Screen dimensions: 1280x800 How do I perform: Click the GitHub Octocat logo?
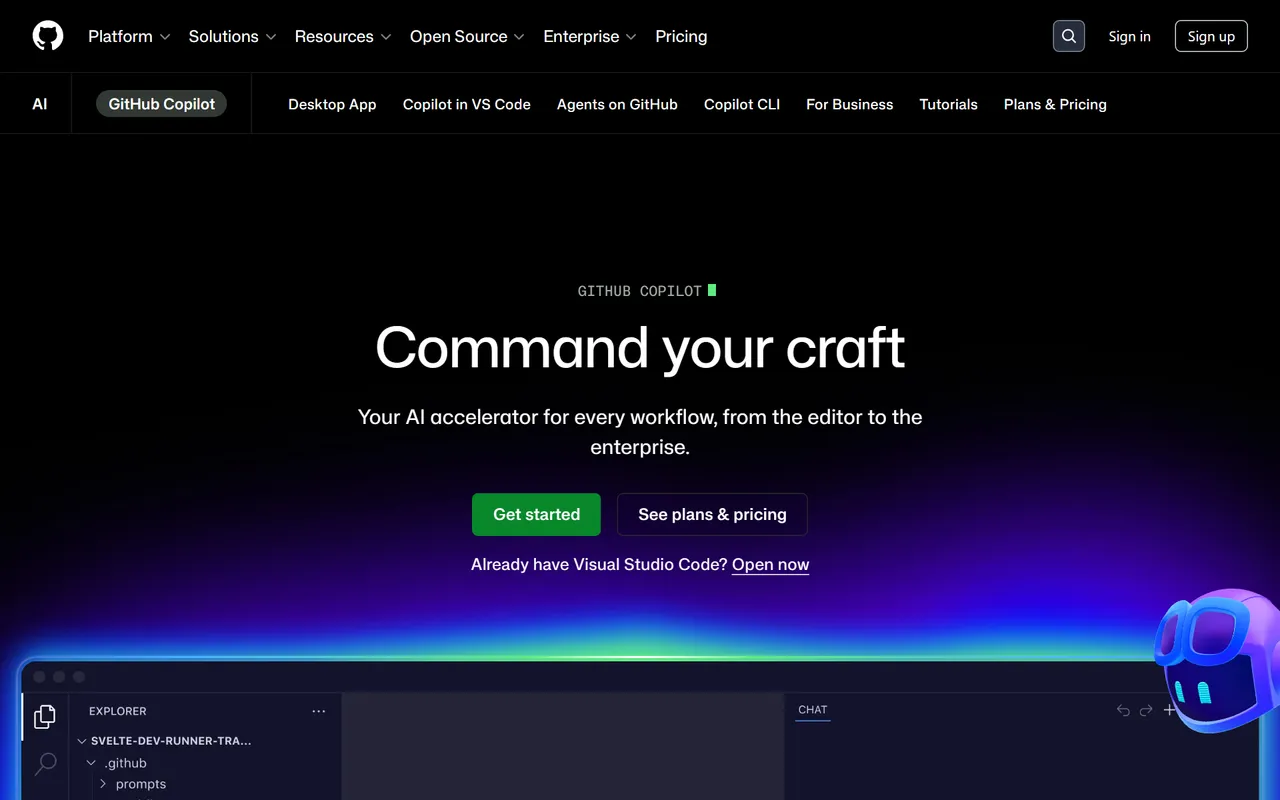click(48, 36)
